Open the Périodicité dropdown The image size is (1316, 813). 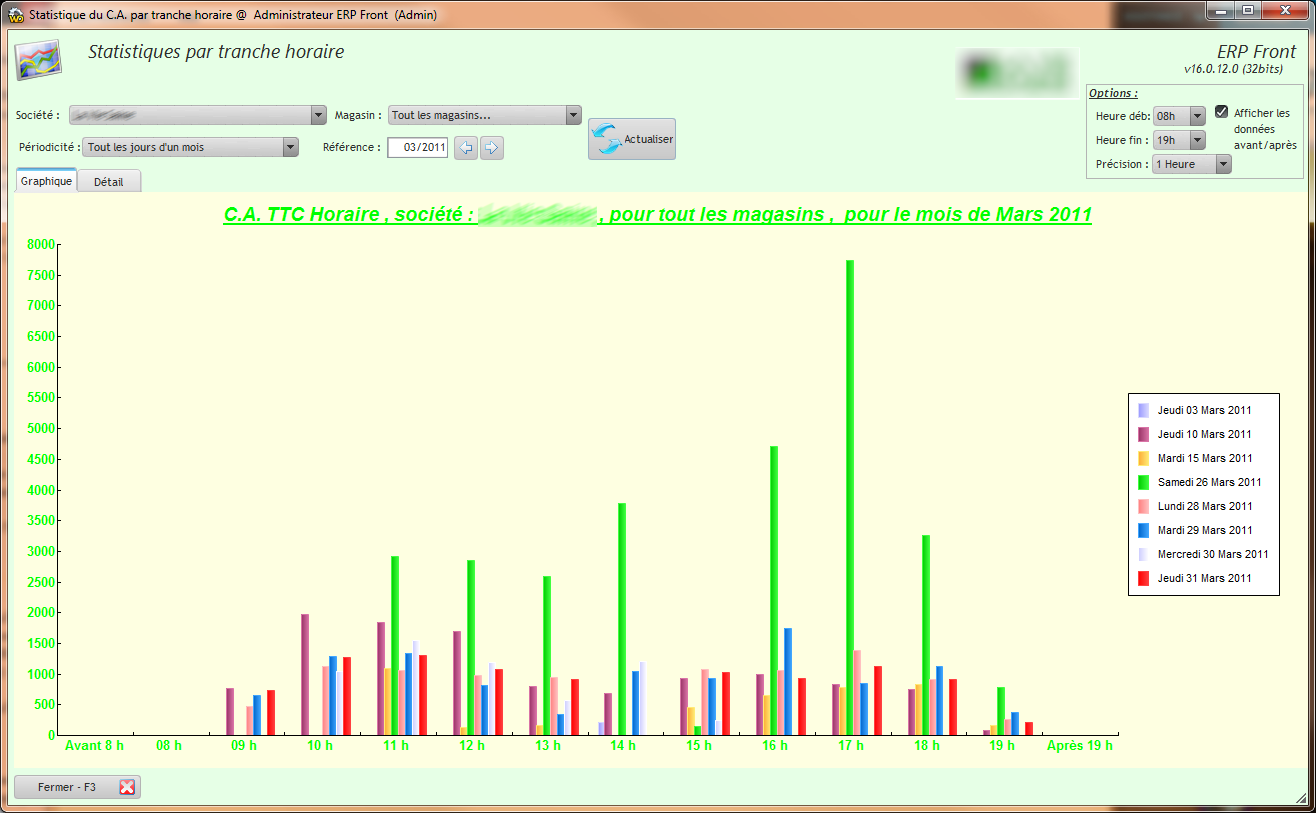pyautogui.click(x=290, y=147)
